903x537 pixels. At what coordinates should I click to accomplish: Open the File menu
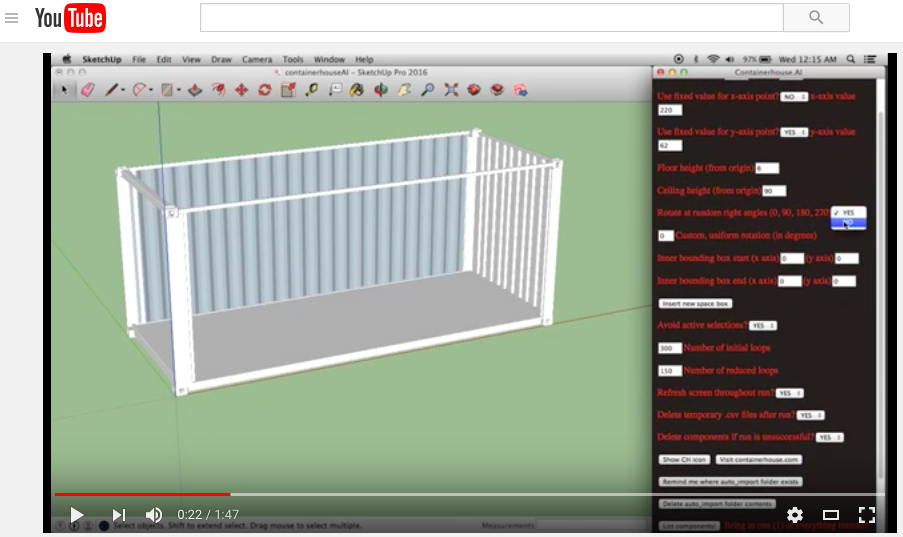coord(139,59)
